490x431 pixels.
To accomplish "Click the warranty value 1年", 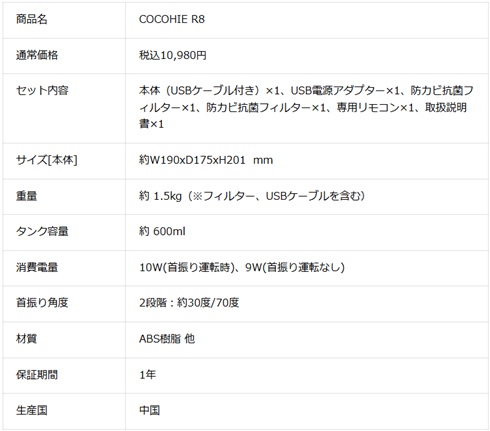I will click(147, 375).
